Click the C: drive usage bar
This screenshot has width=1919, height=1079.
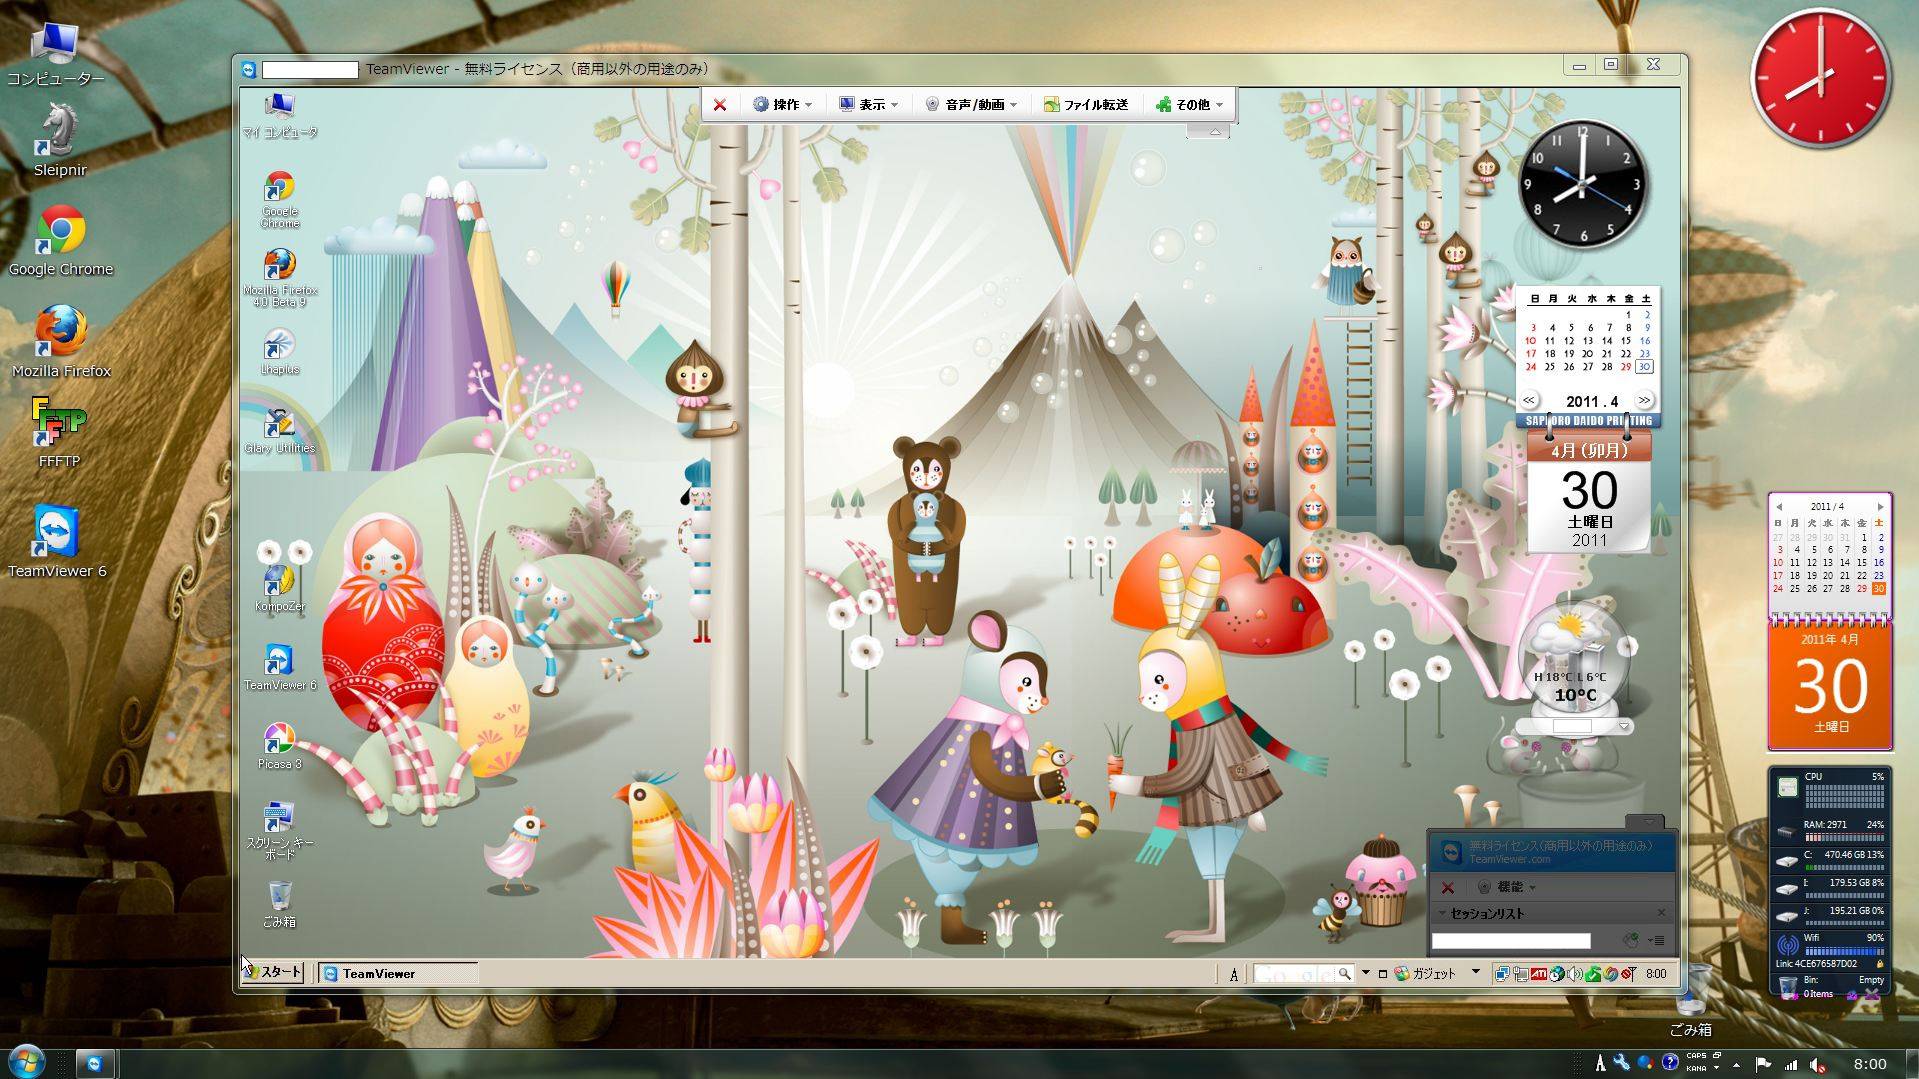[1844, 867]
